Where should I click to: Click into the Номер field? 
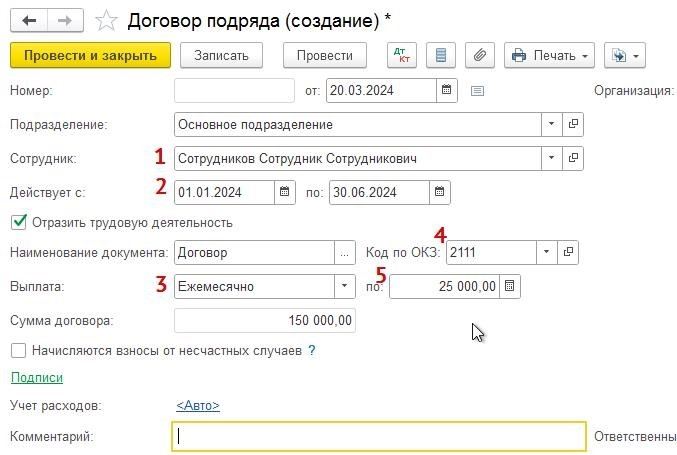(234, 90)
